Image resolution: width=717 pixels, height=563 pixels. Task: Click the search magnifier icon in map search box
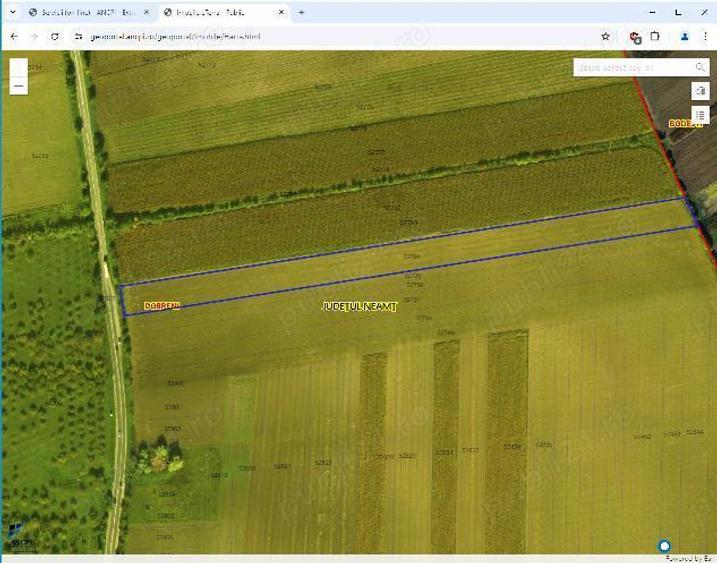pyautogui.click(x=700, y=67)
